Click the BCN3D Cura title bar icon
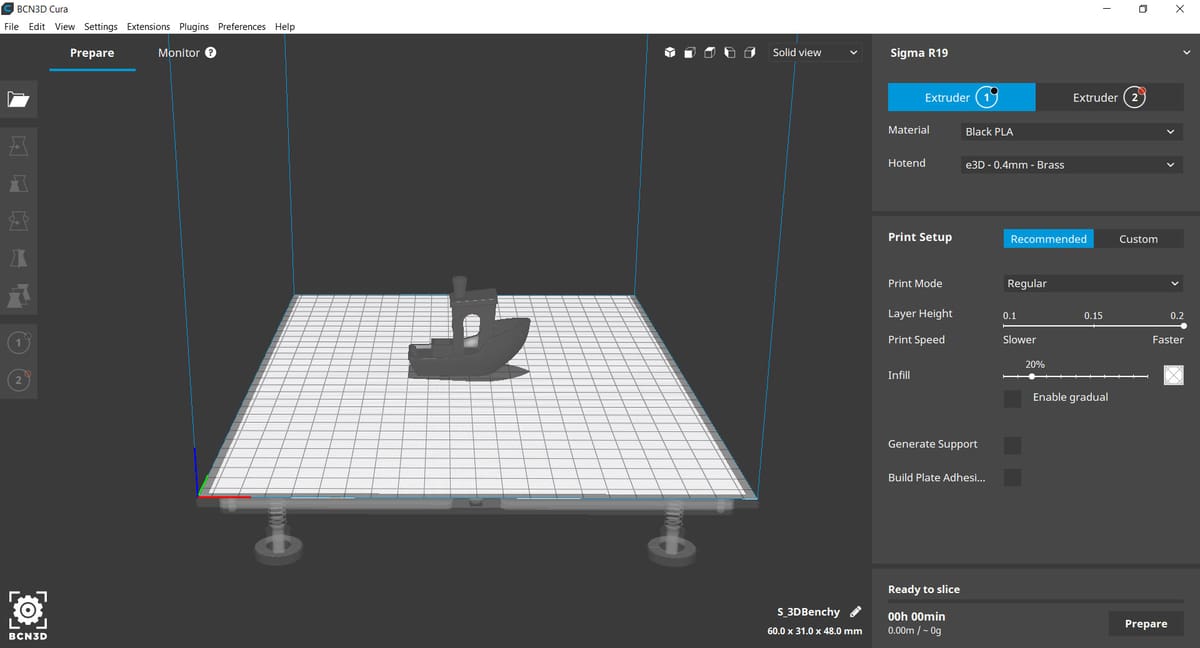 (x=8, y=8)
